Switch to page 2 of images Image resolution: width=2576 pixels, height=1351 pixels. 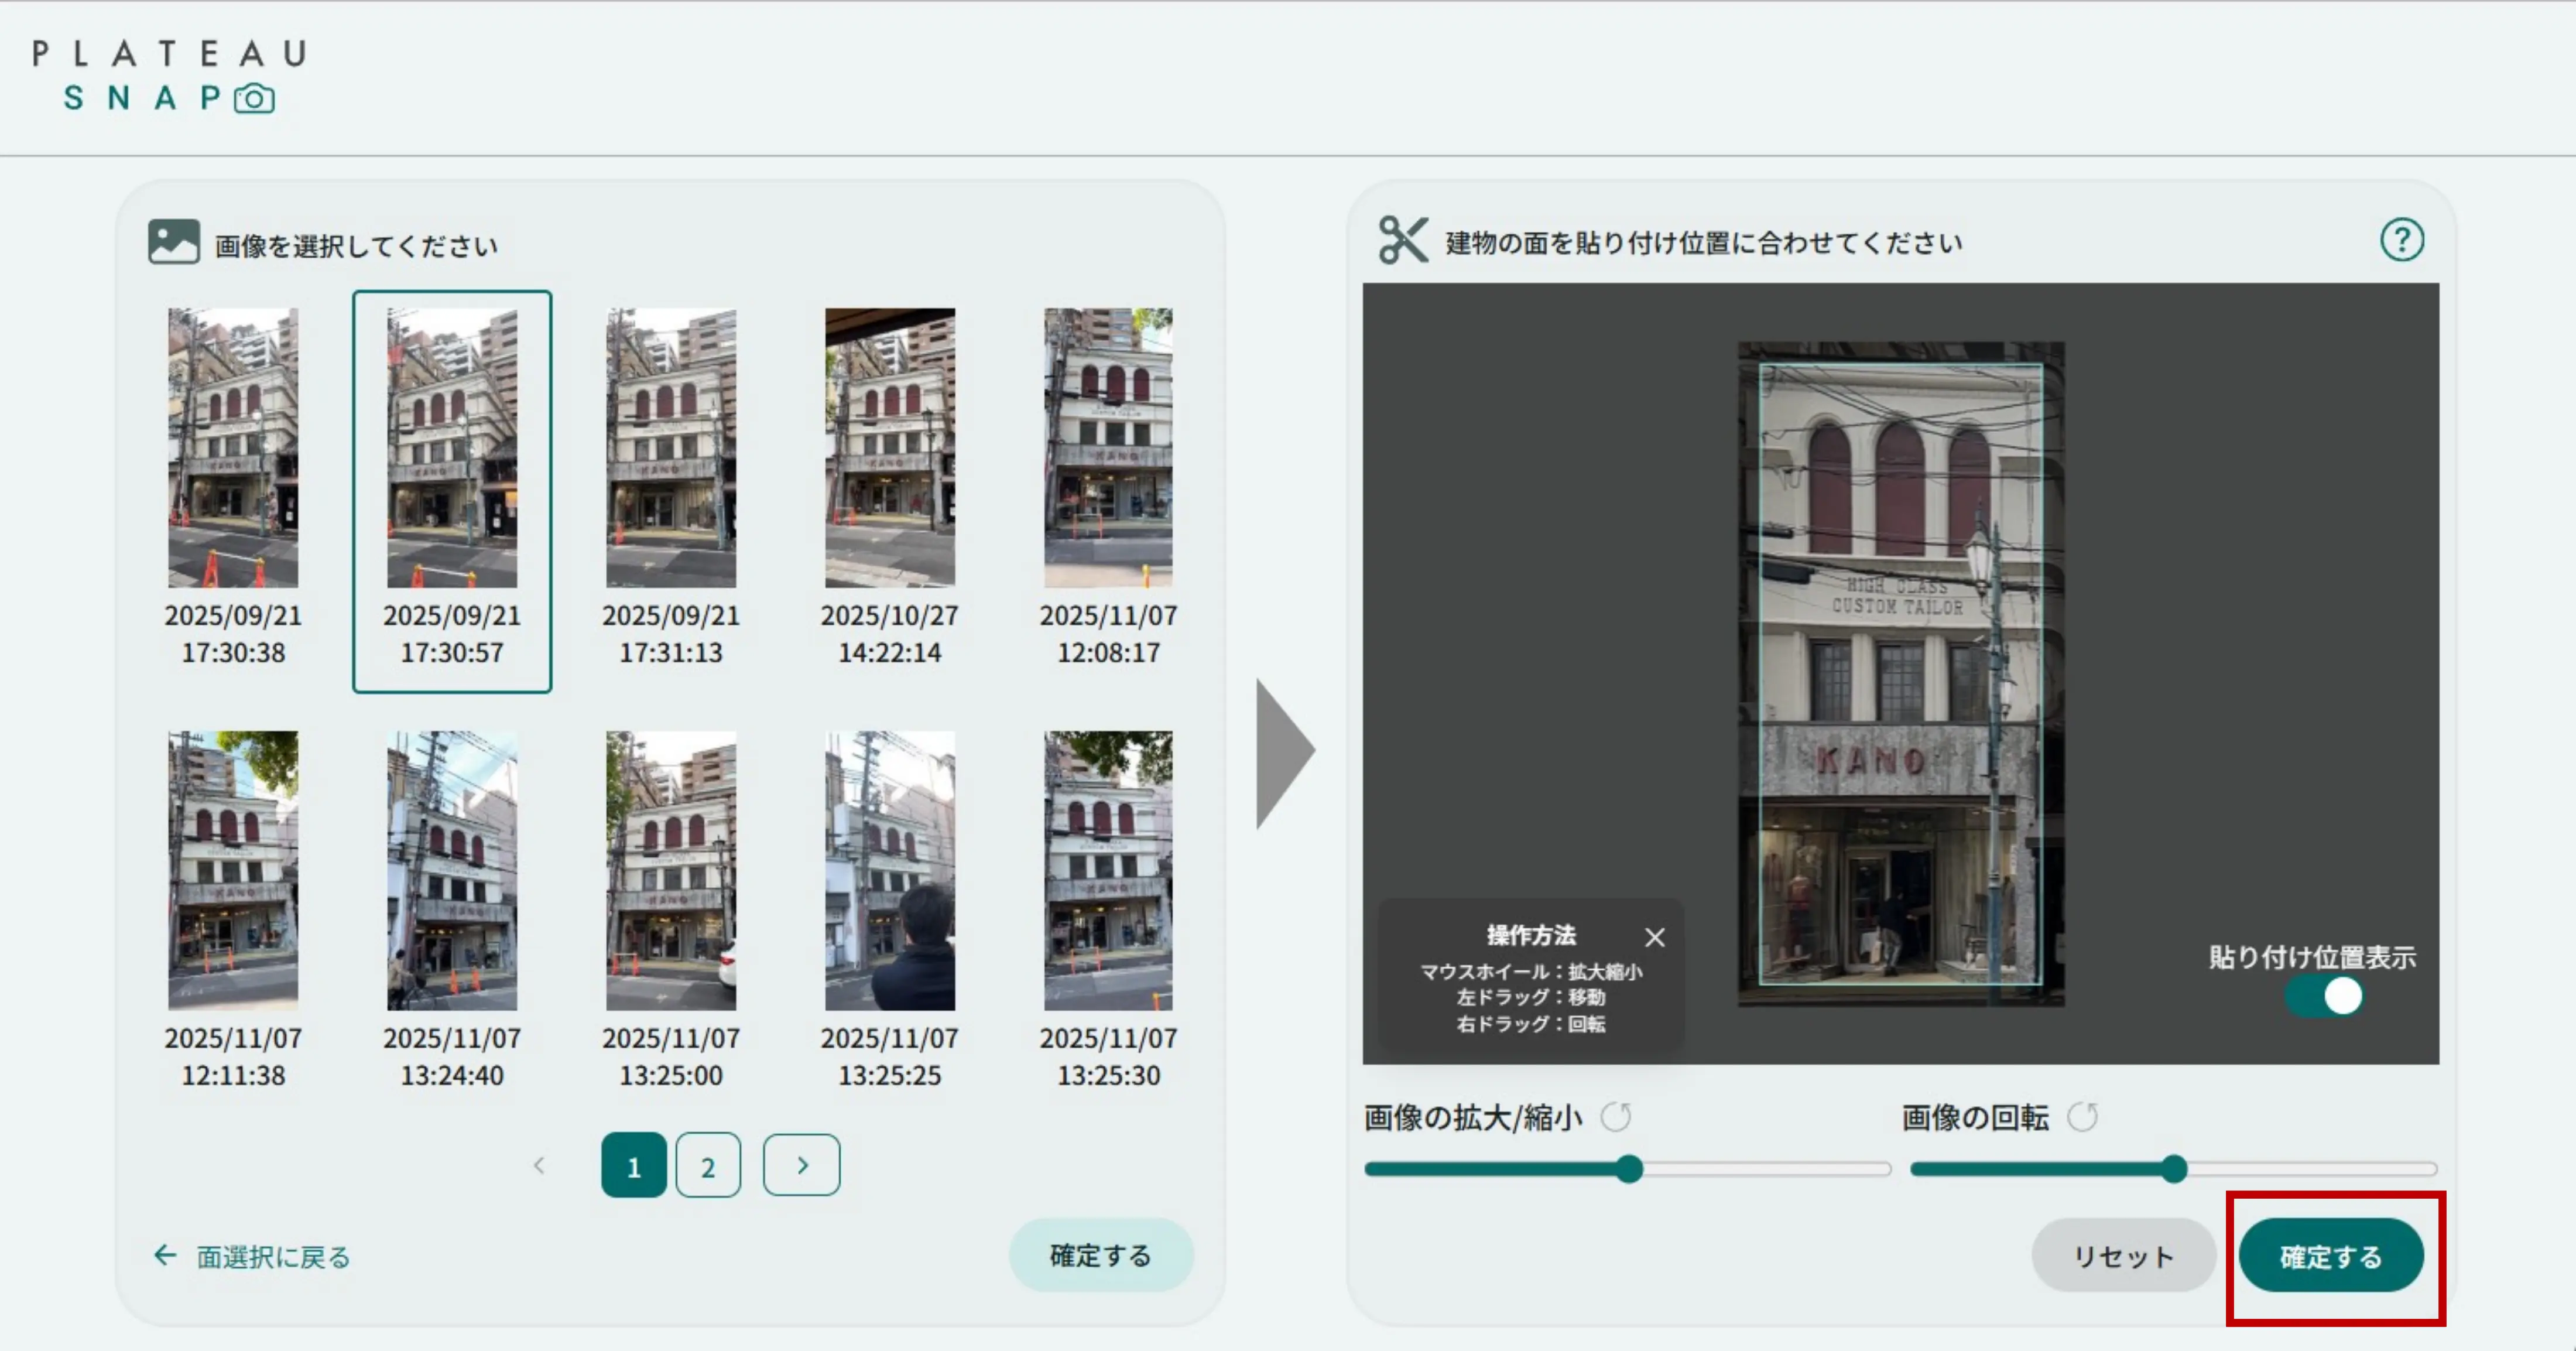pos(708,1164)
